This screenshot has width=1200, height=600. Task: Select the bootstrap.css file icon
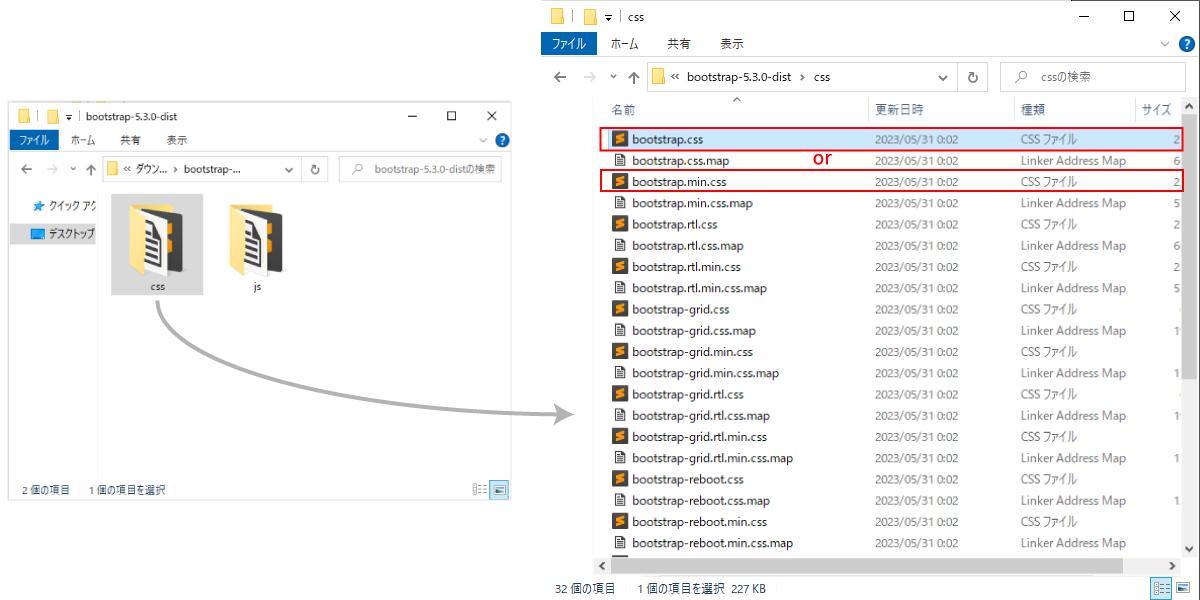[x=619, y=139]
